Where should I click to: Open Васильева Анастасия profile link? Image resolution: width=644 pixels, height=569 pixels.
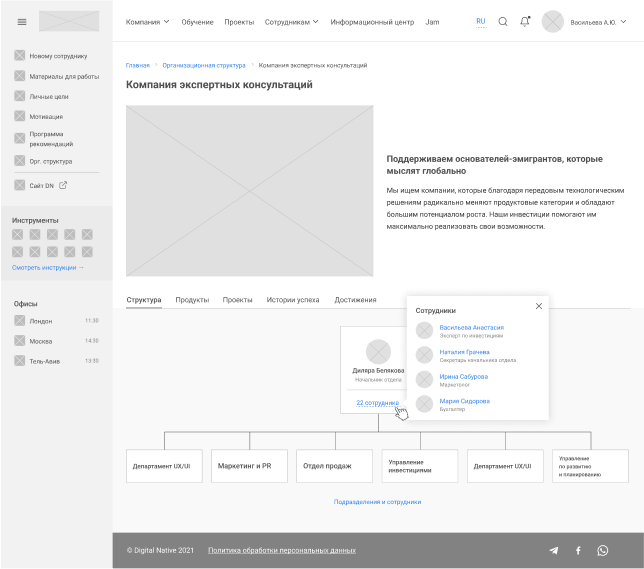coord(472,327)
